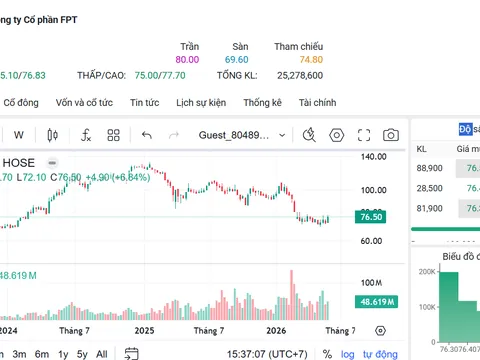Toggle the log scale
The image size is (480, 360).
coord(347,354)
